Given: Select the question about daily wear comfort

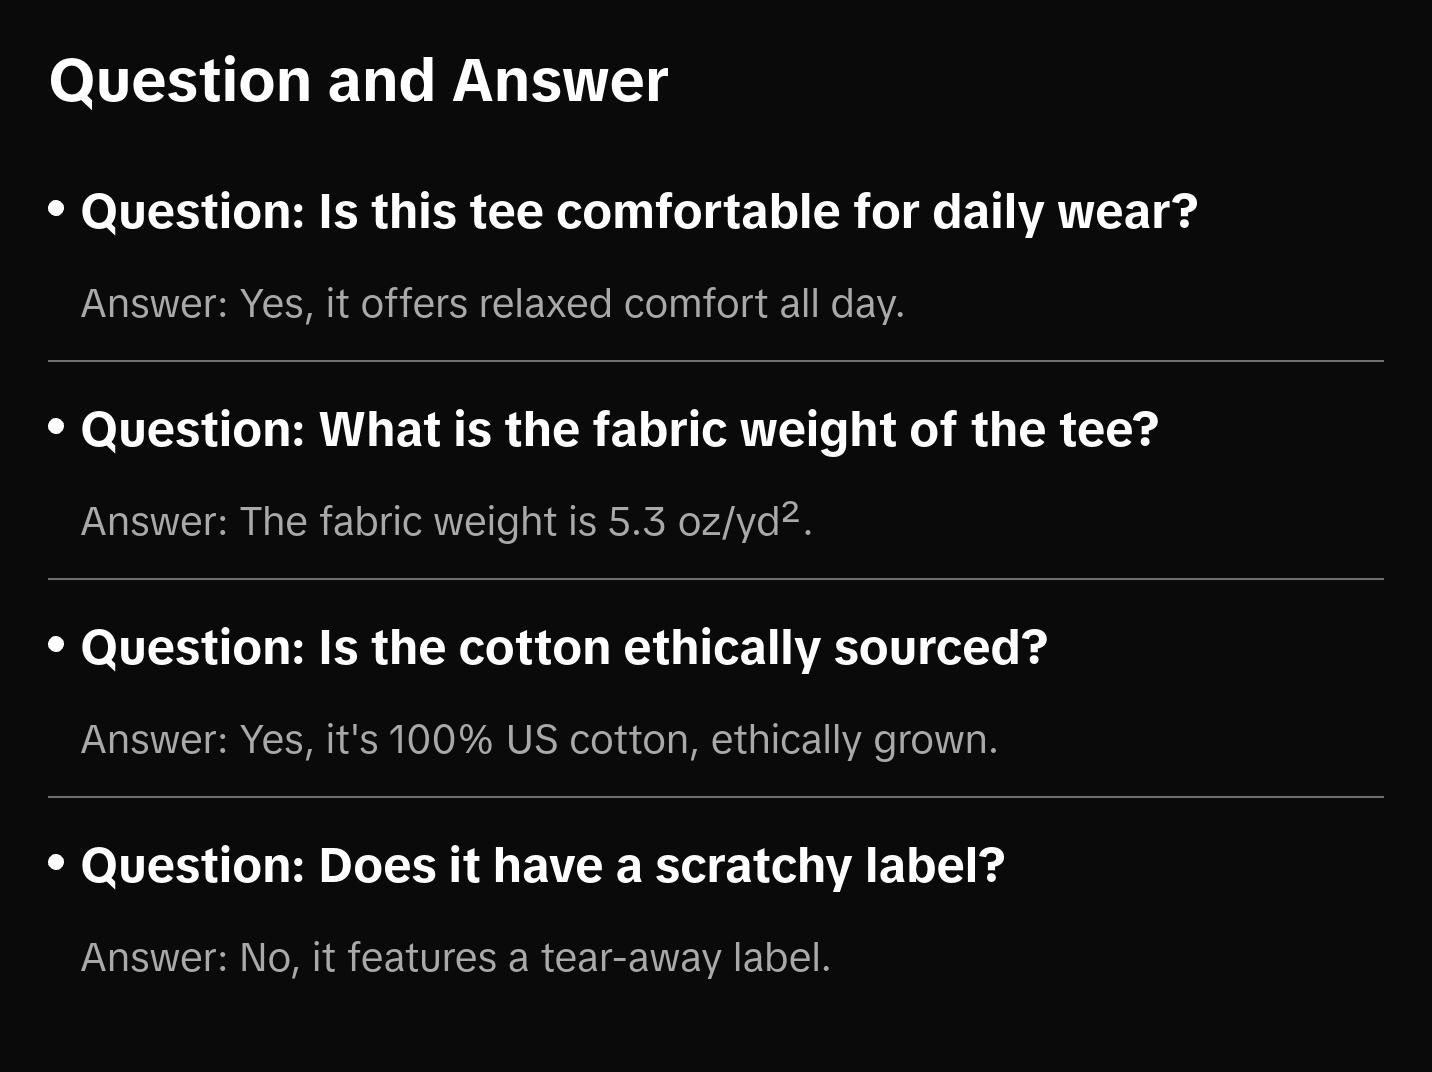Looking at the screenshot, I should click(639, 212).
